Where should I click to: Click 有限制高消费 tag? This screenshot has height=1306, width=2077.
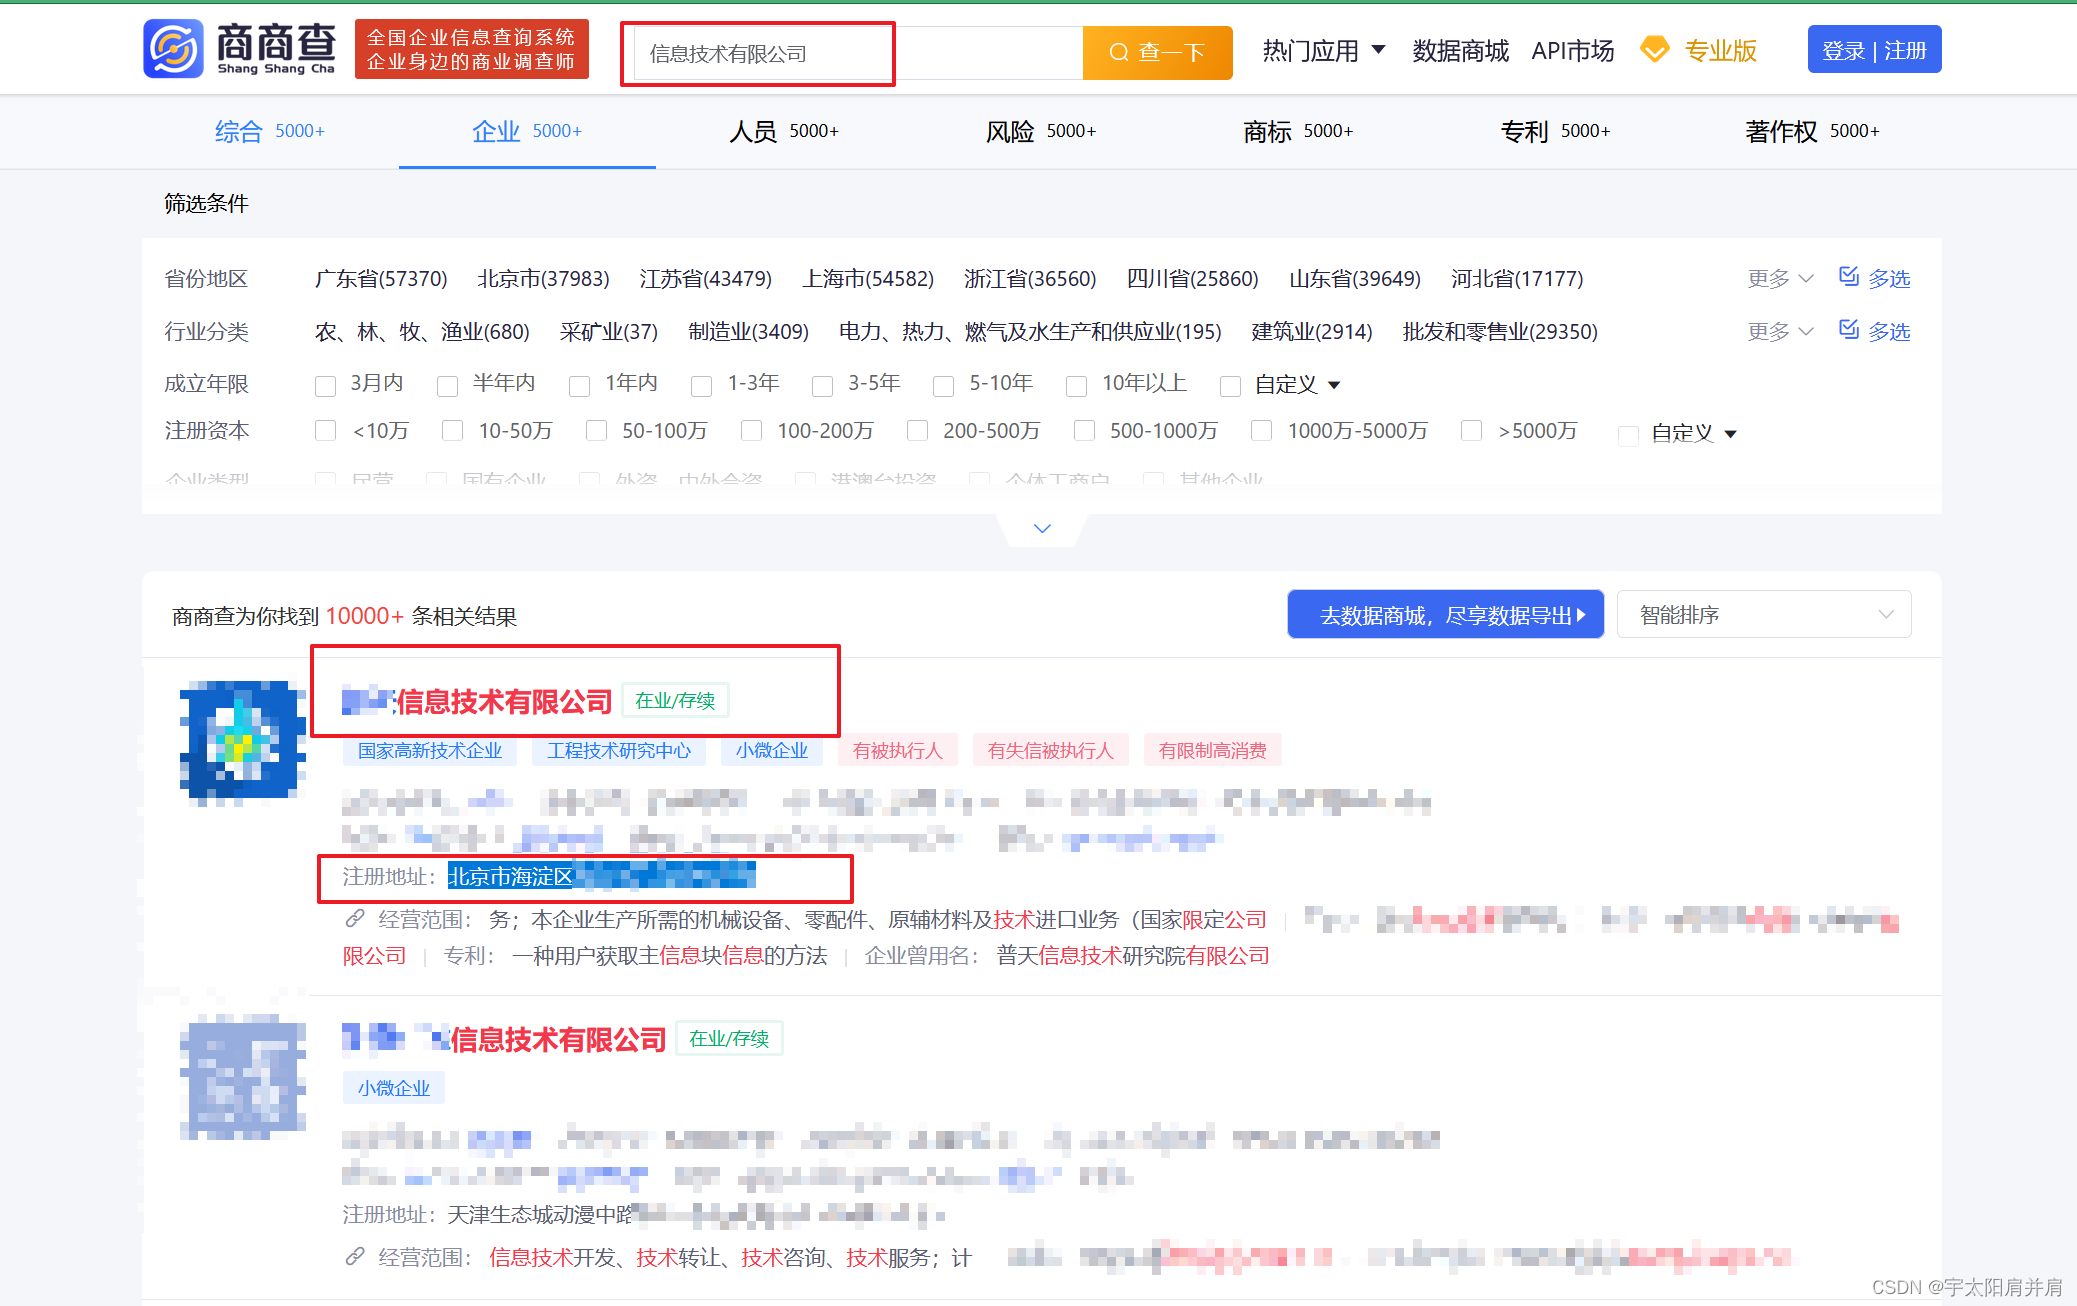click(x=1212, y=750)
